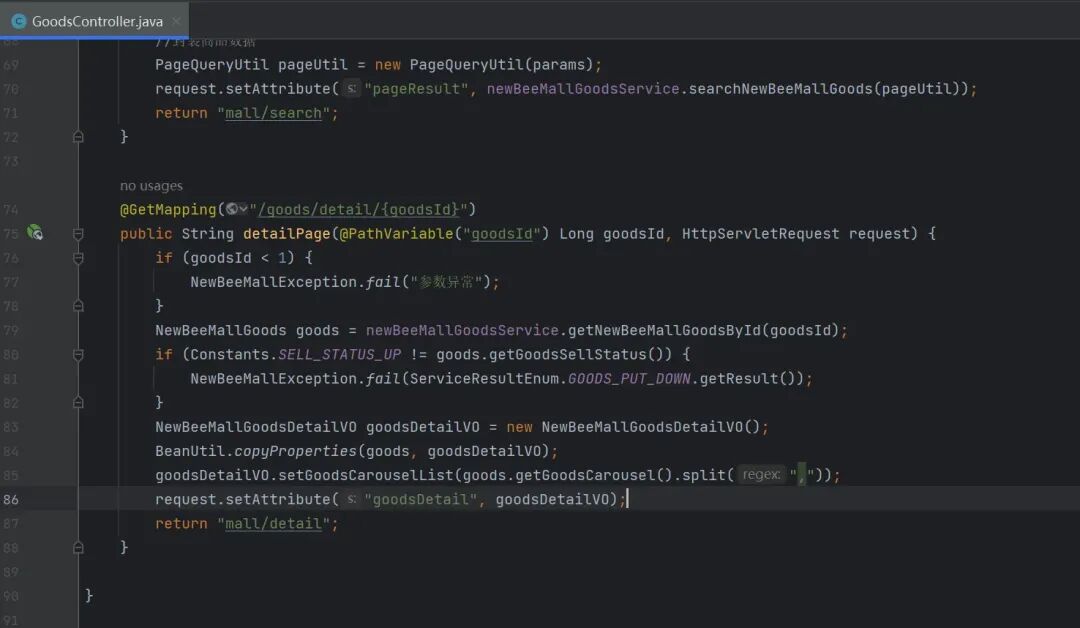The width and height of the screenshot is (1080, 628).
Task: Click the underlined "goodsId" in @PathVariable
Action: 502,233
